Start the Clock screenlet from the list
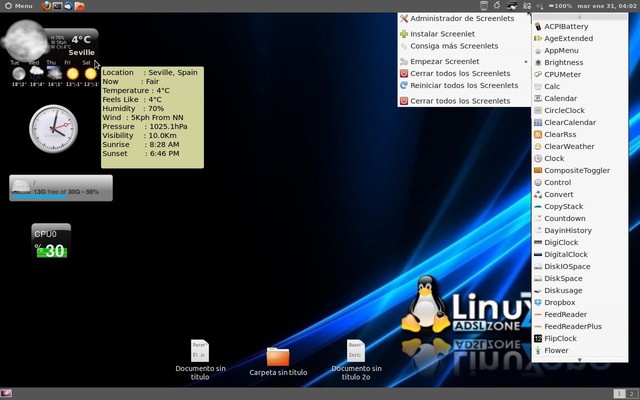The image size is (640, 400). tap(580, 158)
